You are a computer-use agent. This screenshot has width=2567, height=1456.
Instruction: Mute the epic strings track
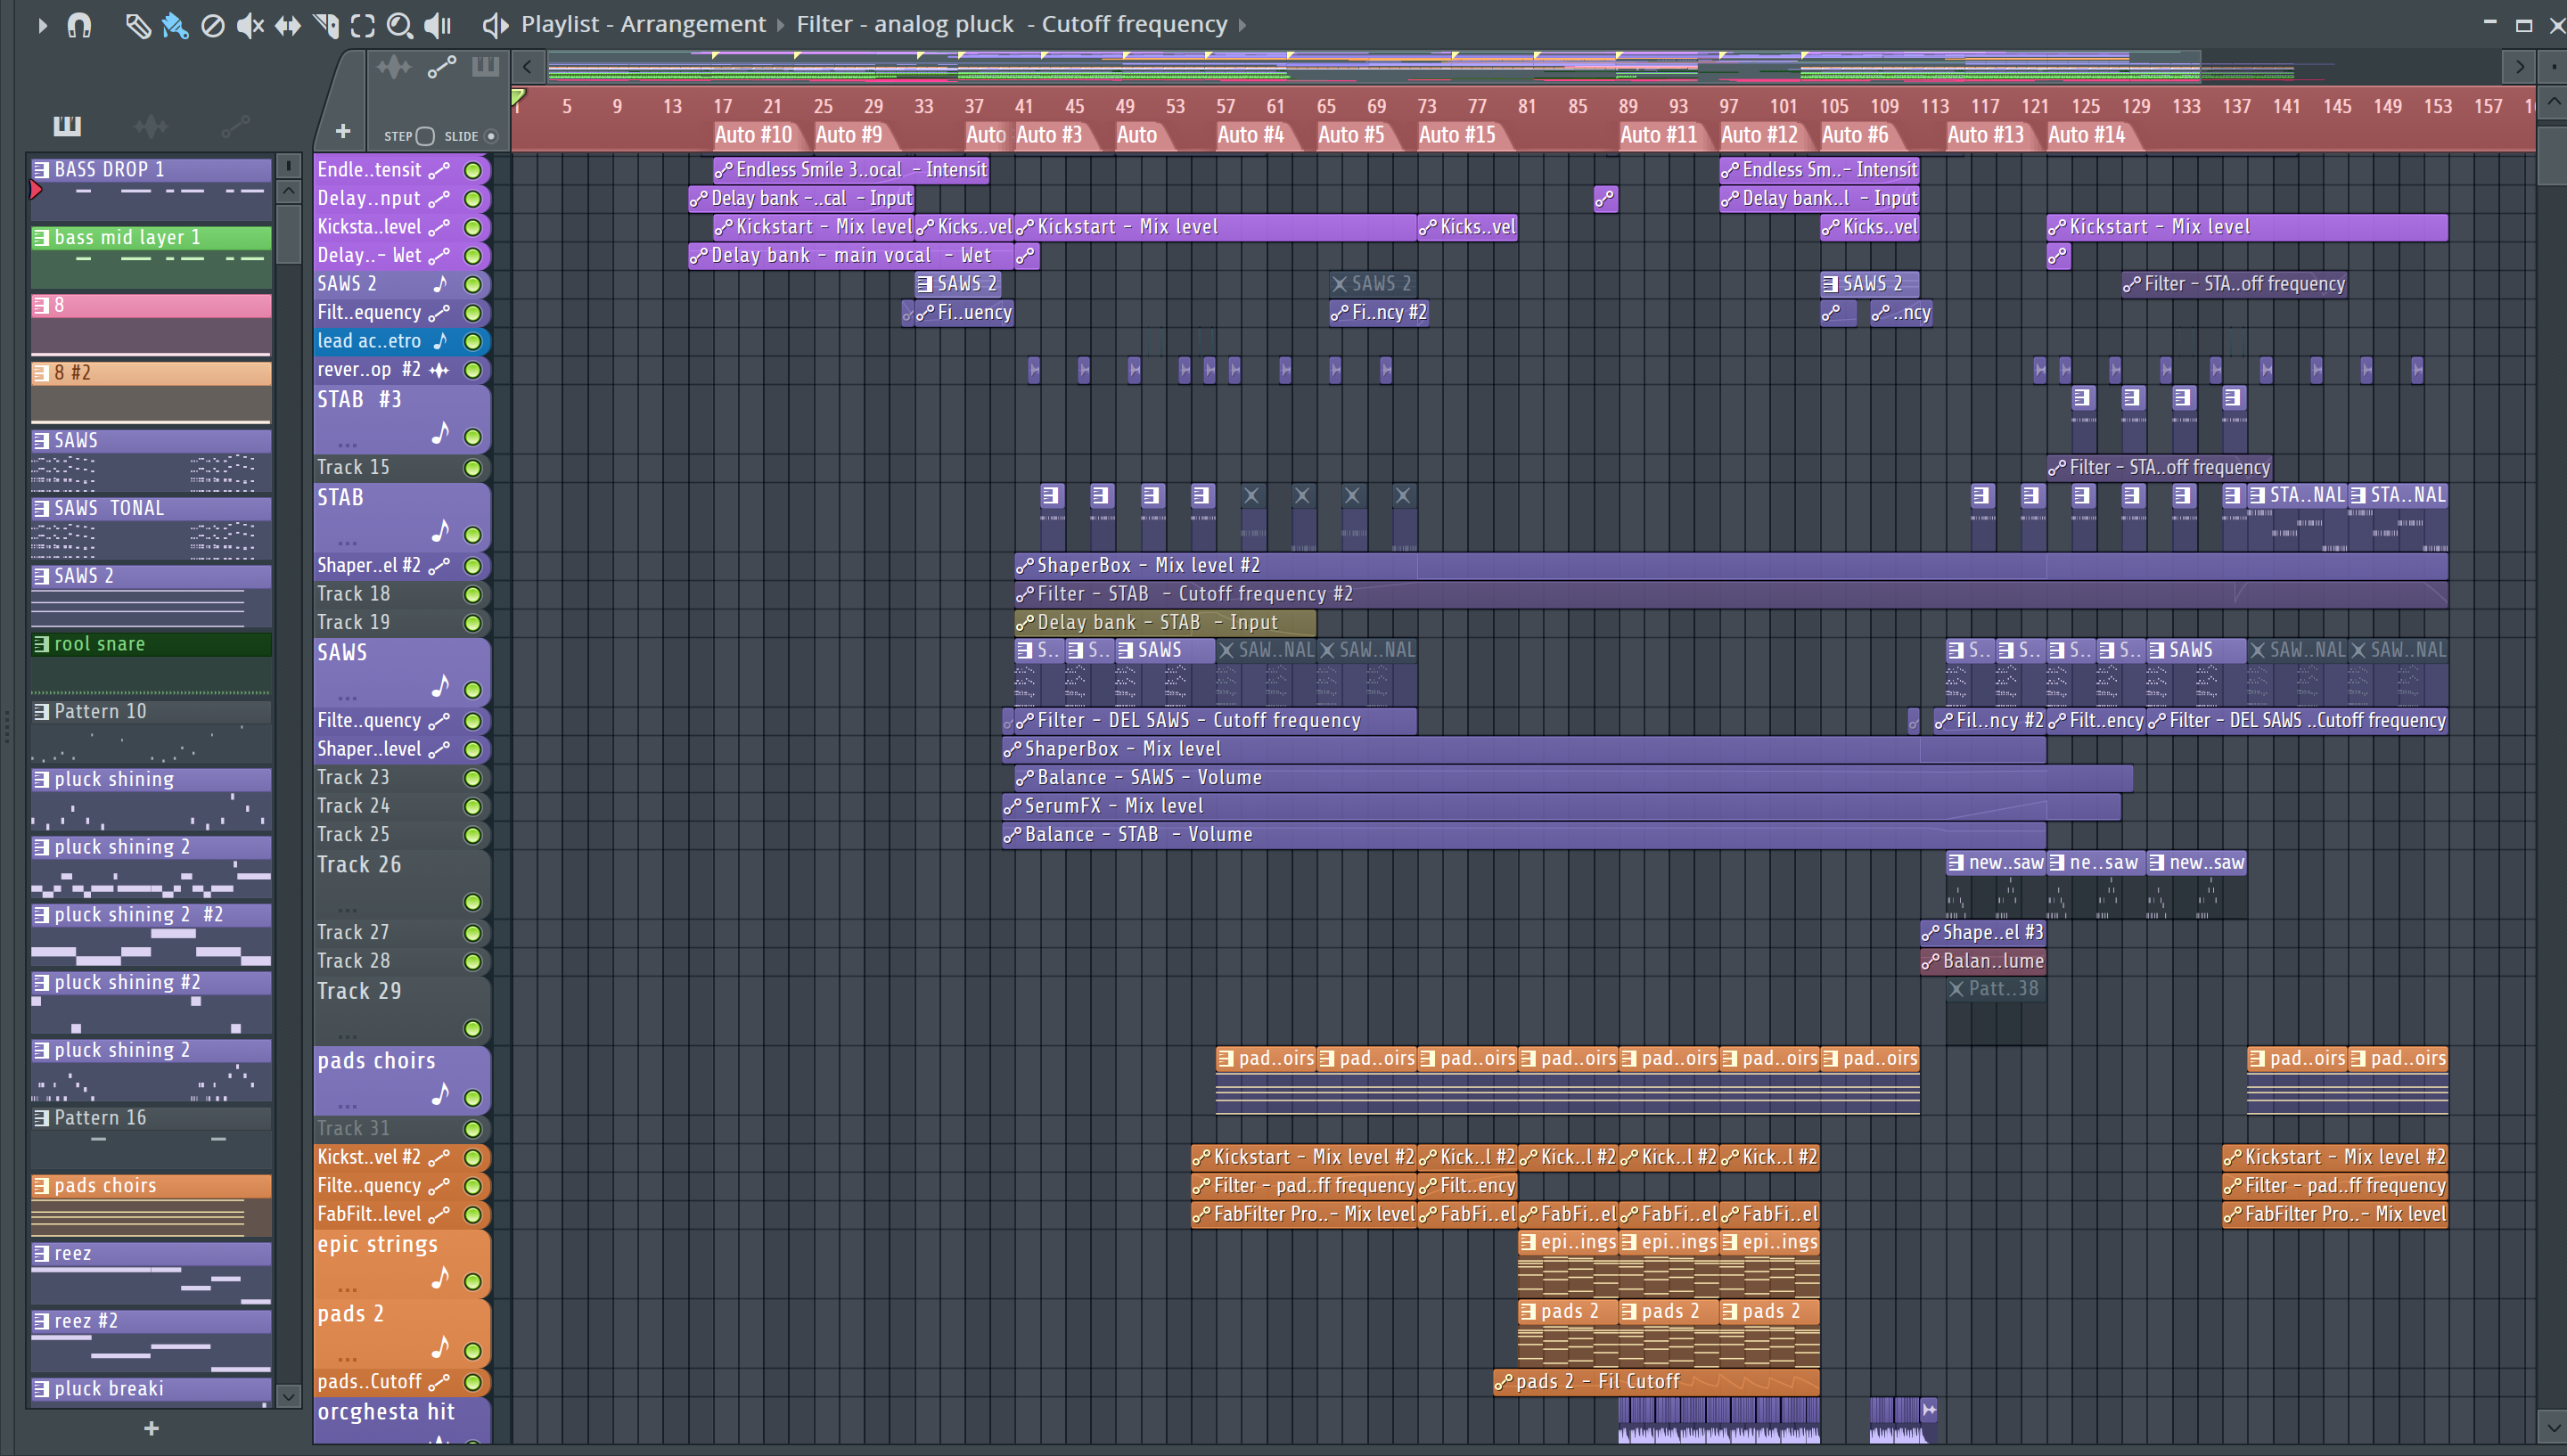(x=473, y=1282)
